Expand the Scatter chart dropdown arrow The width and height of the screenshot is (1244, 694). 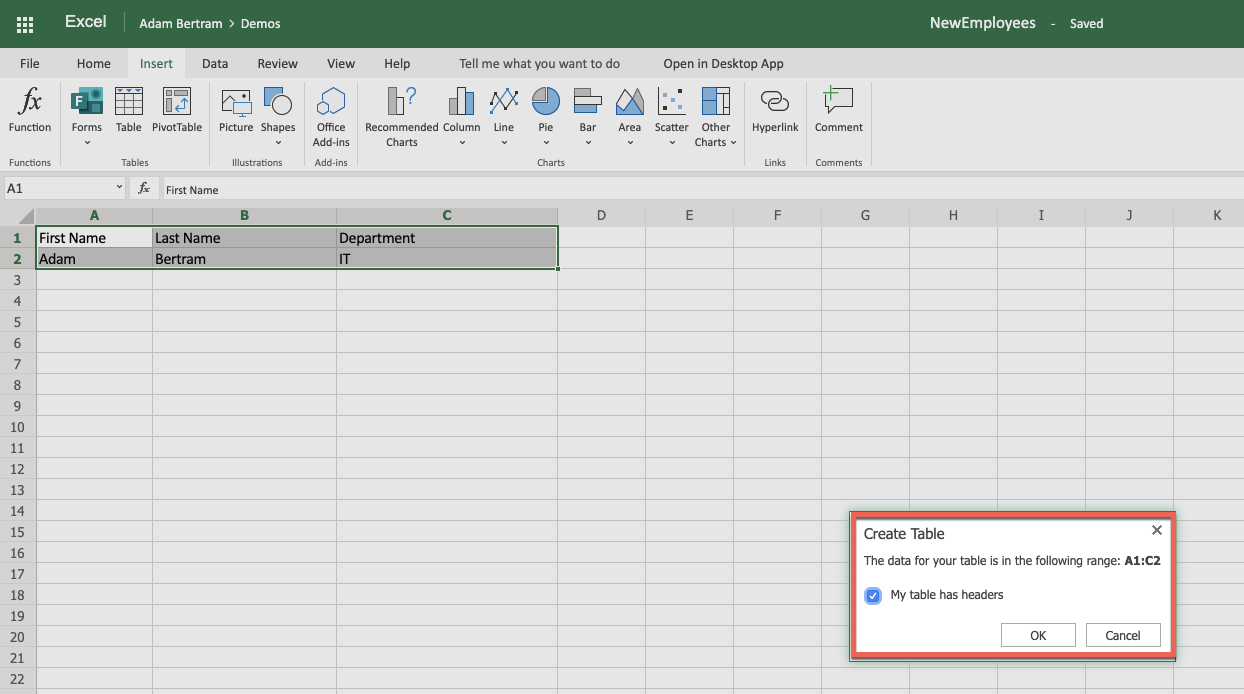tap(672, 143)
